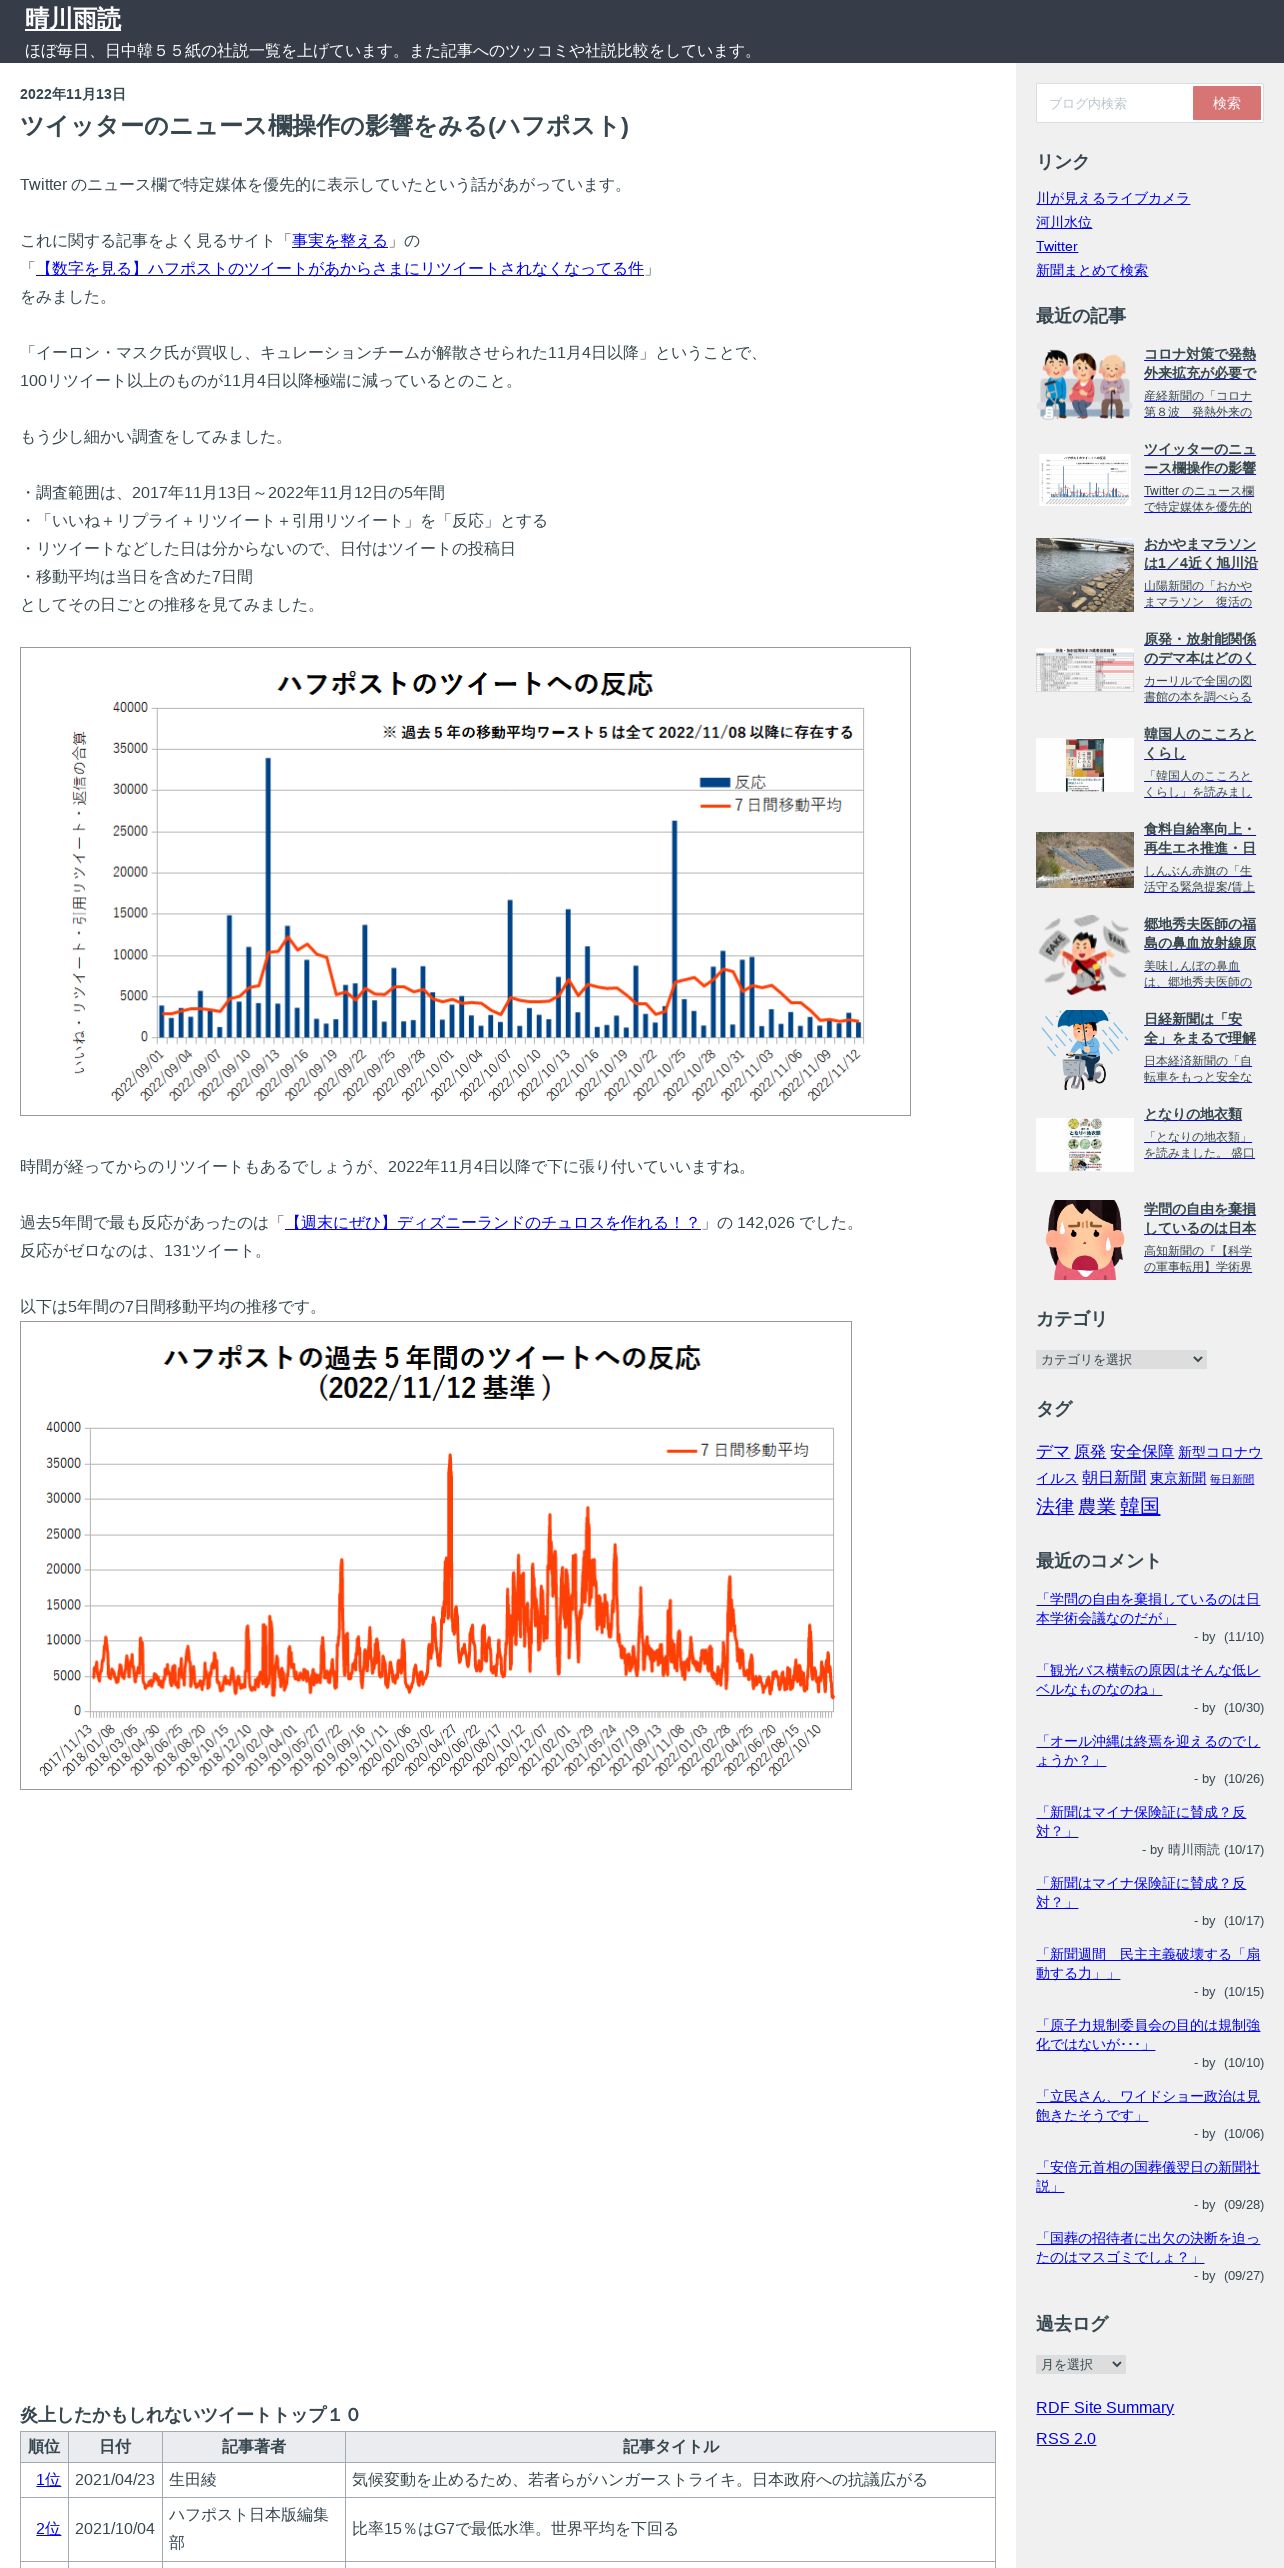The height and width of the screenshot is (2568, 1284).
Task: Open recent post 食料自給率向上・再生エネ推進
Action: [x=1199, y=838]
